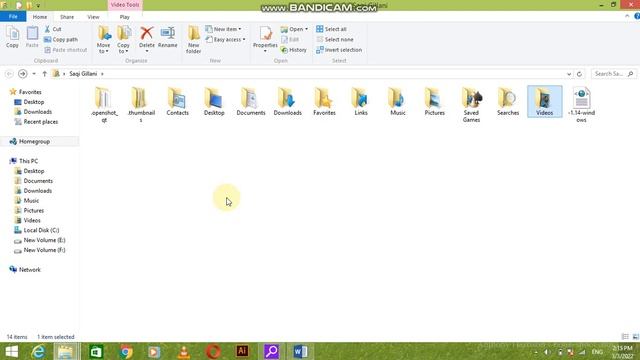Open the New item dropdown
Image resolution: width=640 pixels, height=360 pixels.
coord(223,29)
